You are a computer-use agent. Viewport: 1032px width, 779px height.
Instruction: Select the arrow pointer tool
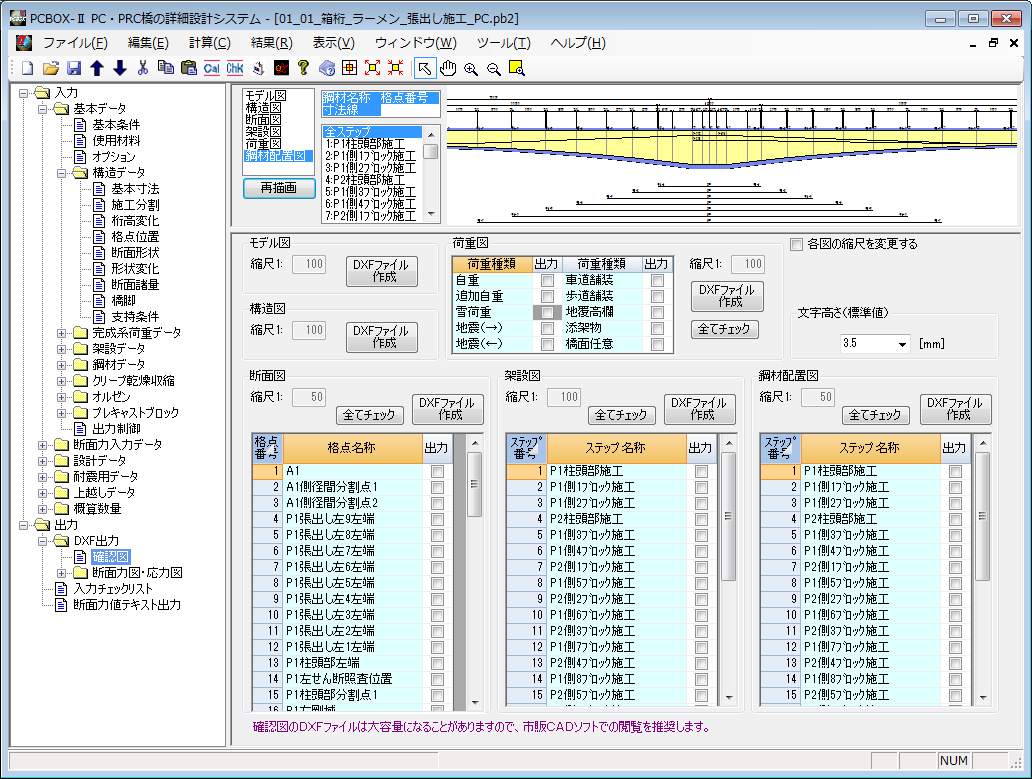[425, 68]
